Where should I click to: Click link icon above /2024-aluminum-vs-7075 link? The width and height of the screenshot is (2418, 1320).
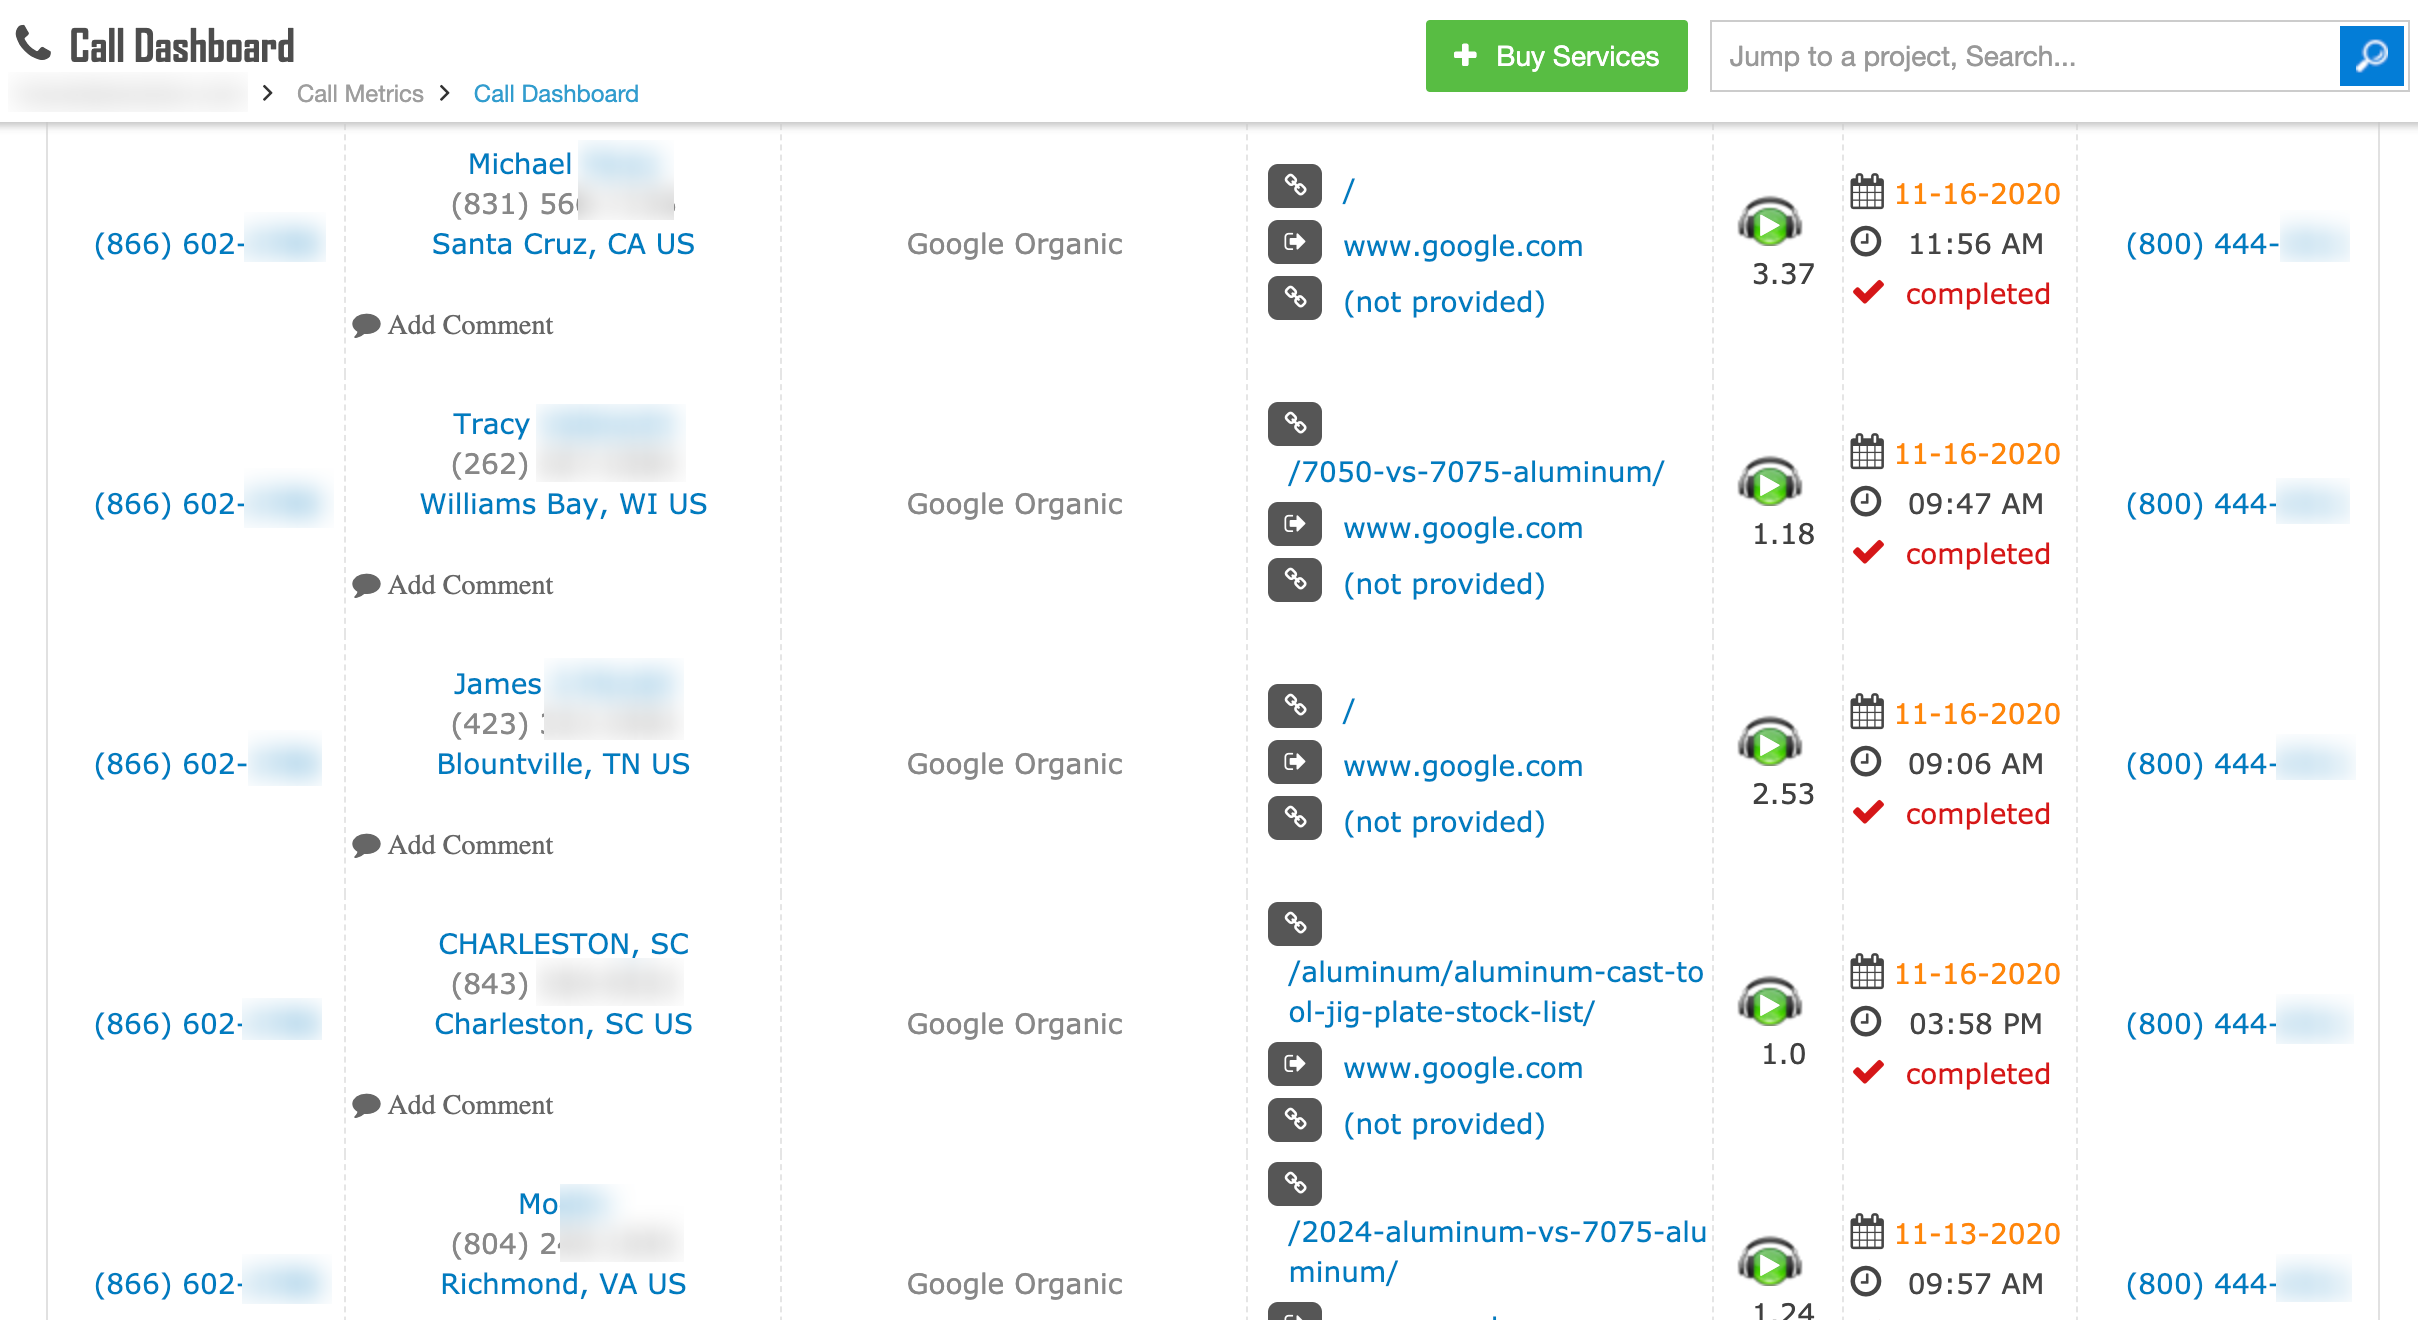(1295, 1183)
